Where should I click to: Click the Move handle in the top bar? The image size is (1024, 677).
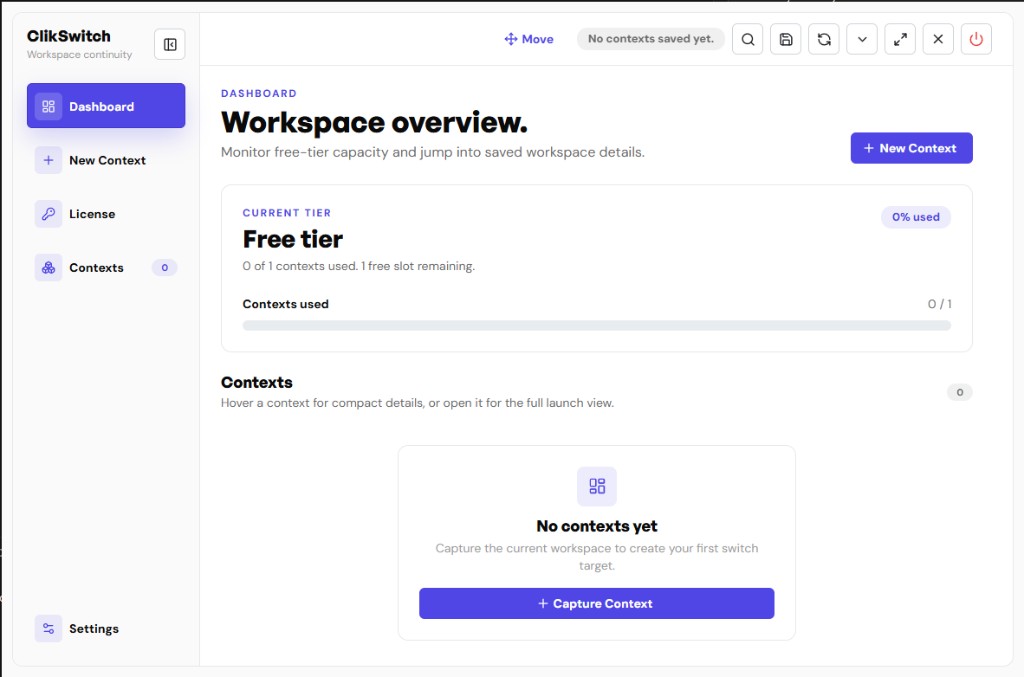[529, 39]
